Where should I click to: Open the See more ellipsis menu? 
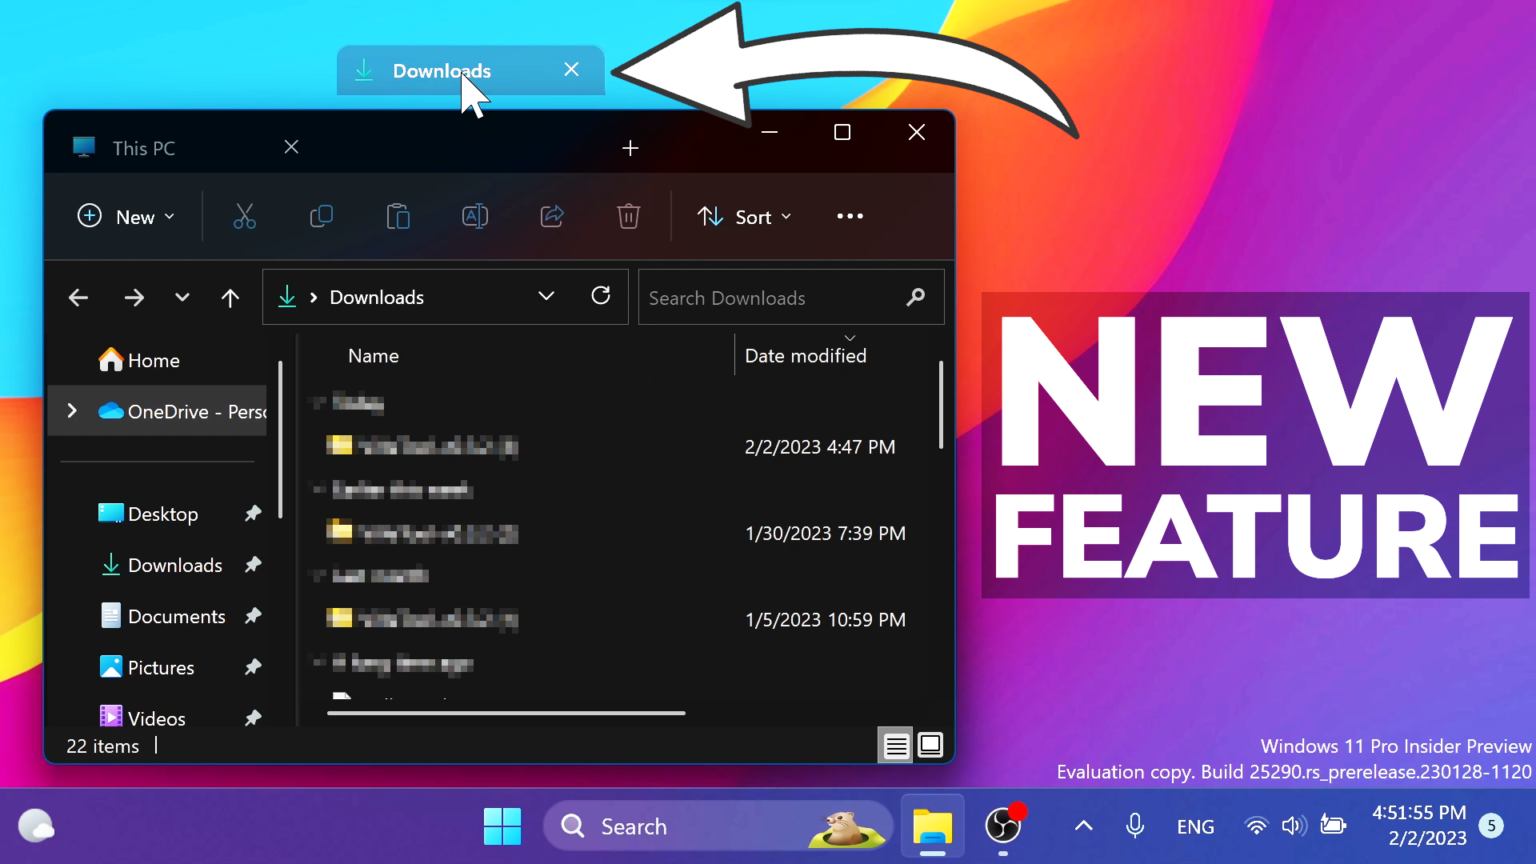coord(849,216)
